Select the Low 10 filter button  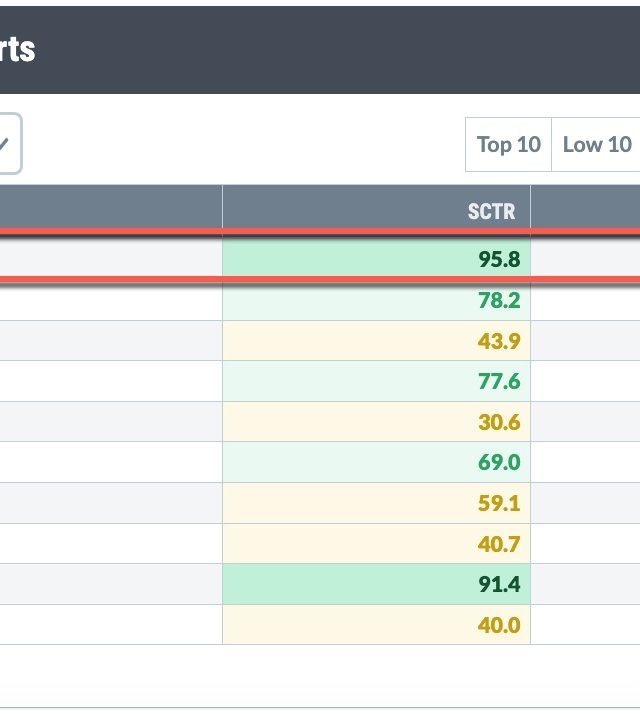(596, 145)
